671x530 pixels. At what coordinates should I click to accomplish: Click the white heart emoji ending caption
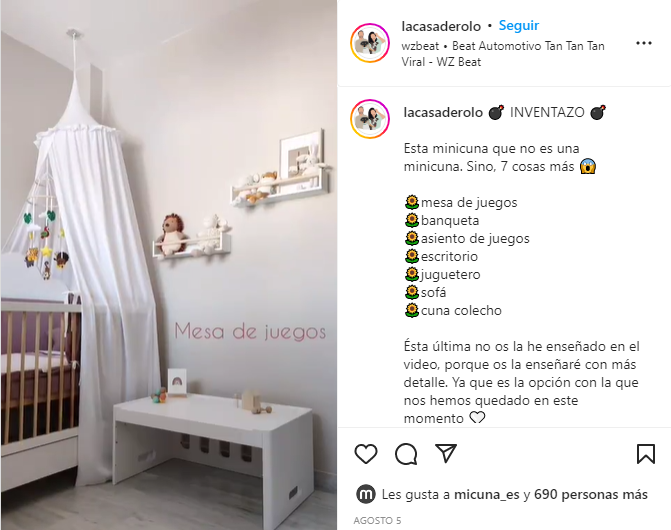coord(477,417)
